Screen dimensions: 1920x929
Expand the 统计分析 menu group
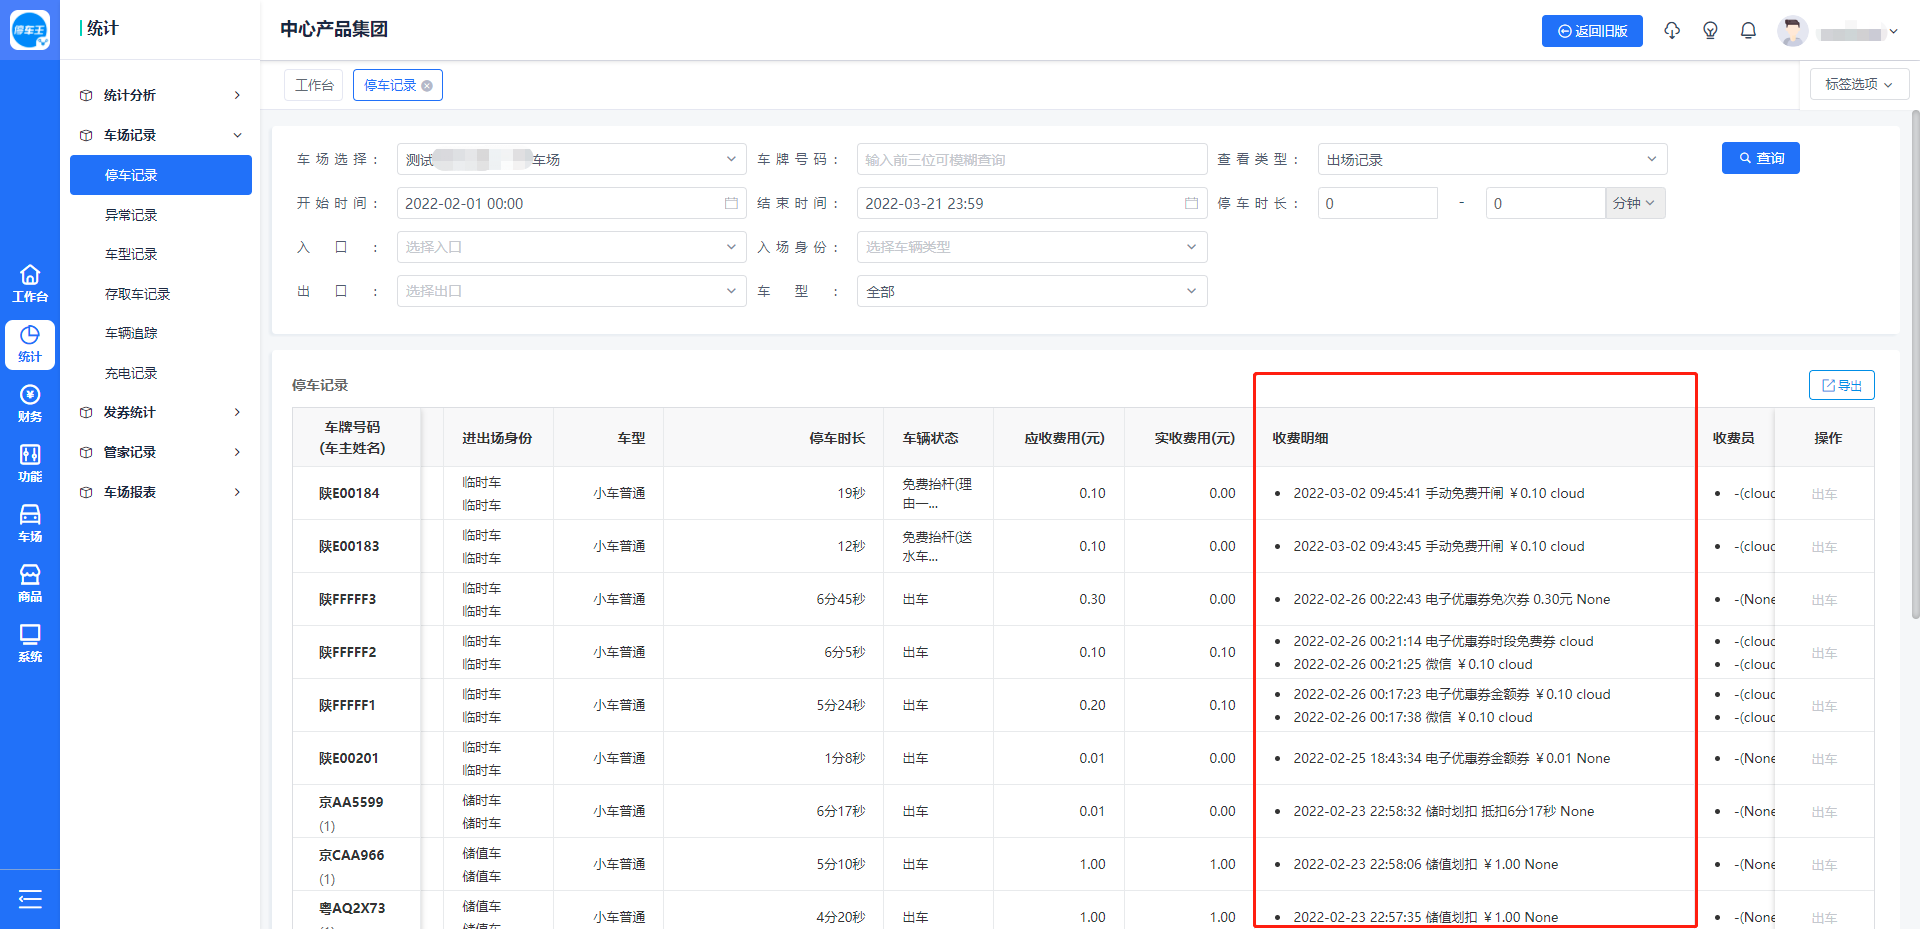(x=160, y=95)
